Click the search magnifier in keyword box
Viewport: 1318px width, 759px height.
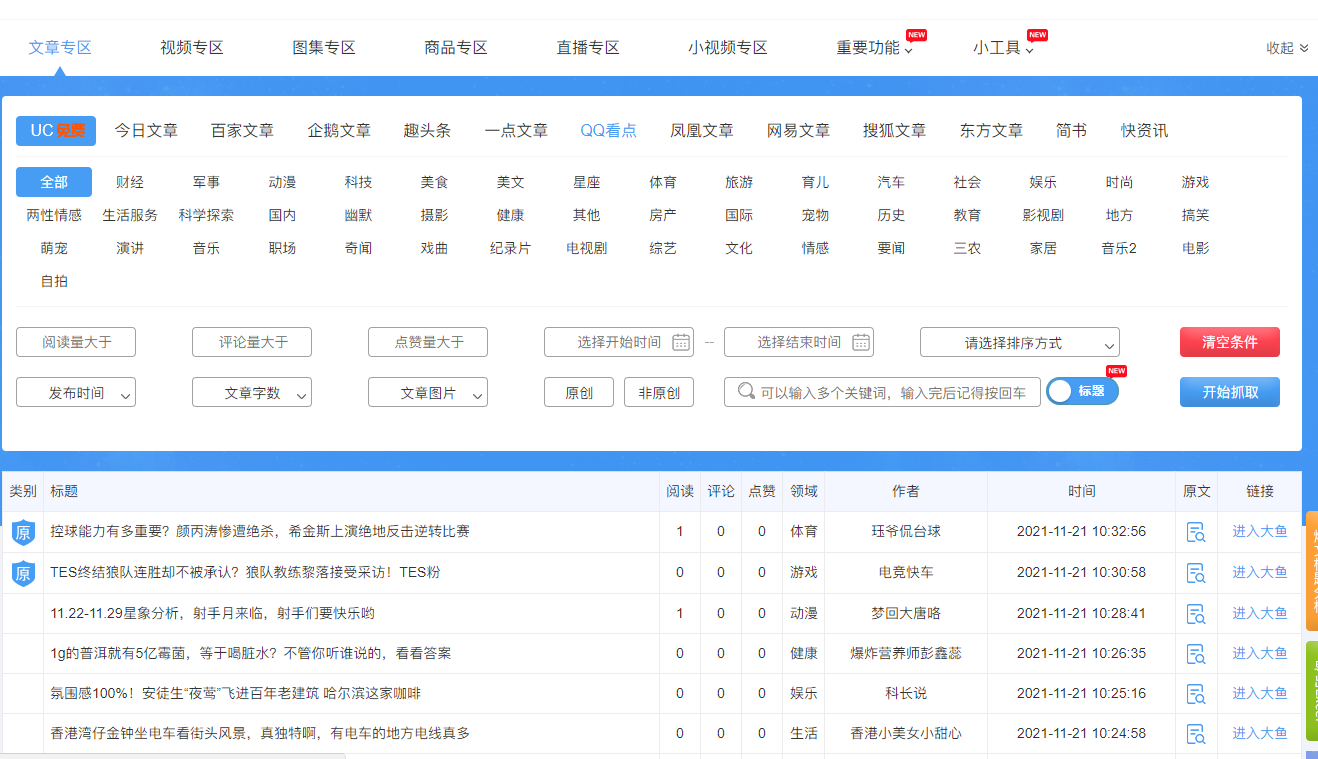746,391
